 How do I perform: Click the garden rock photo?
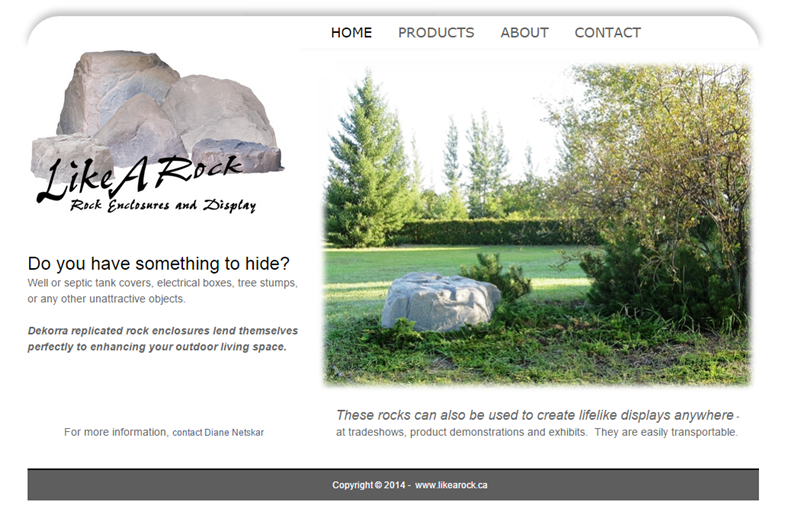(537, 224)
